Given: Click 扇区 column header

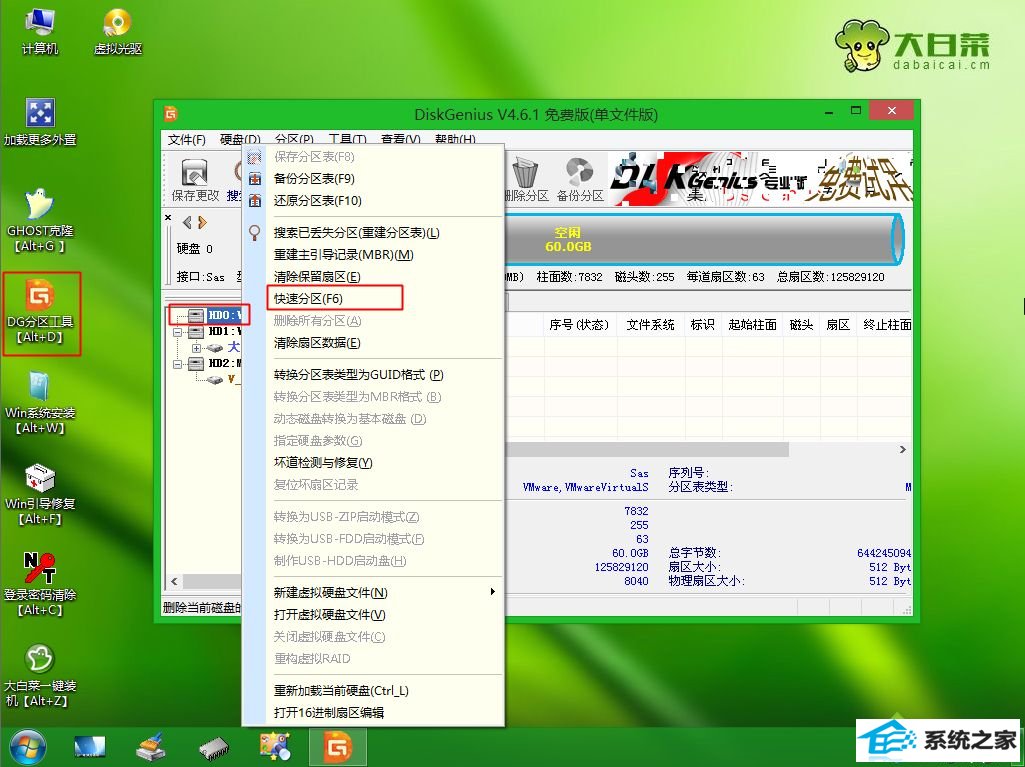Looking at the screenshot, I should coord(838,325).
